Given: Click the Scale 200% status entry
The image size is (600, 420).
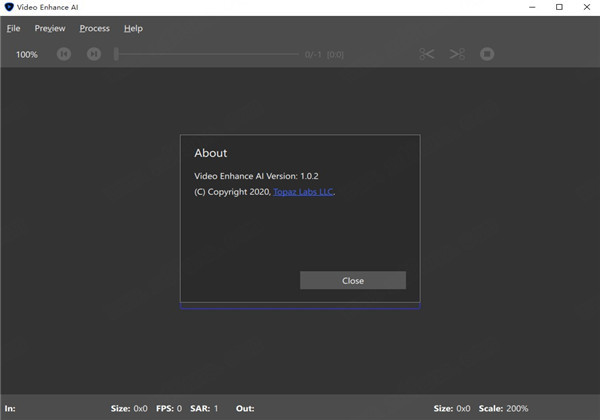Looking at the screenshot, I should 503,409.
